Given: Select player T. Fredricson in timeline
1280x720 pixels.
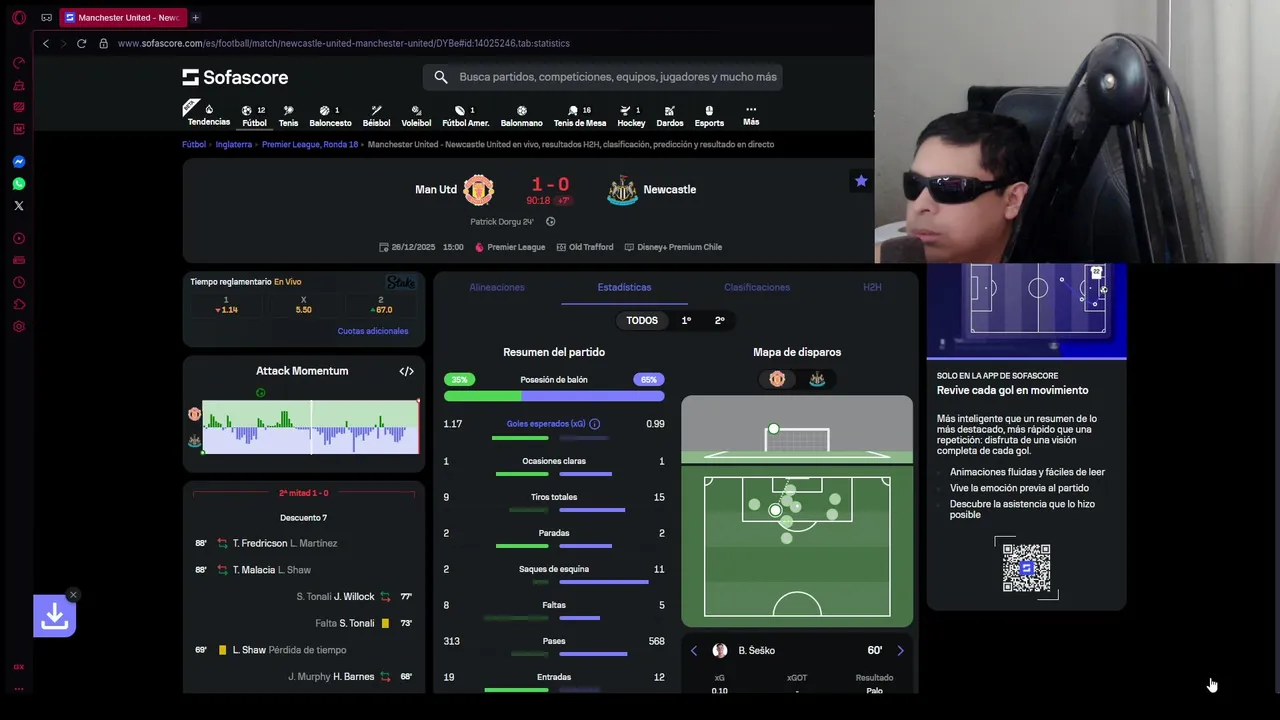Looking at the screenshot, I should [x=259, y=543].
